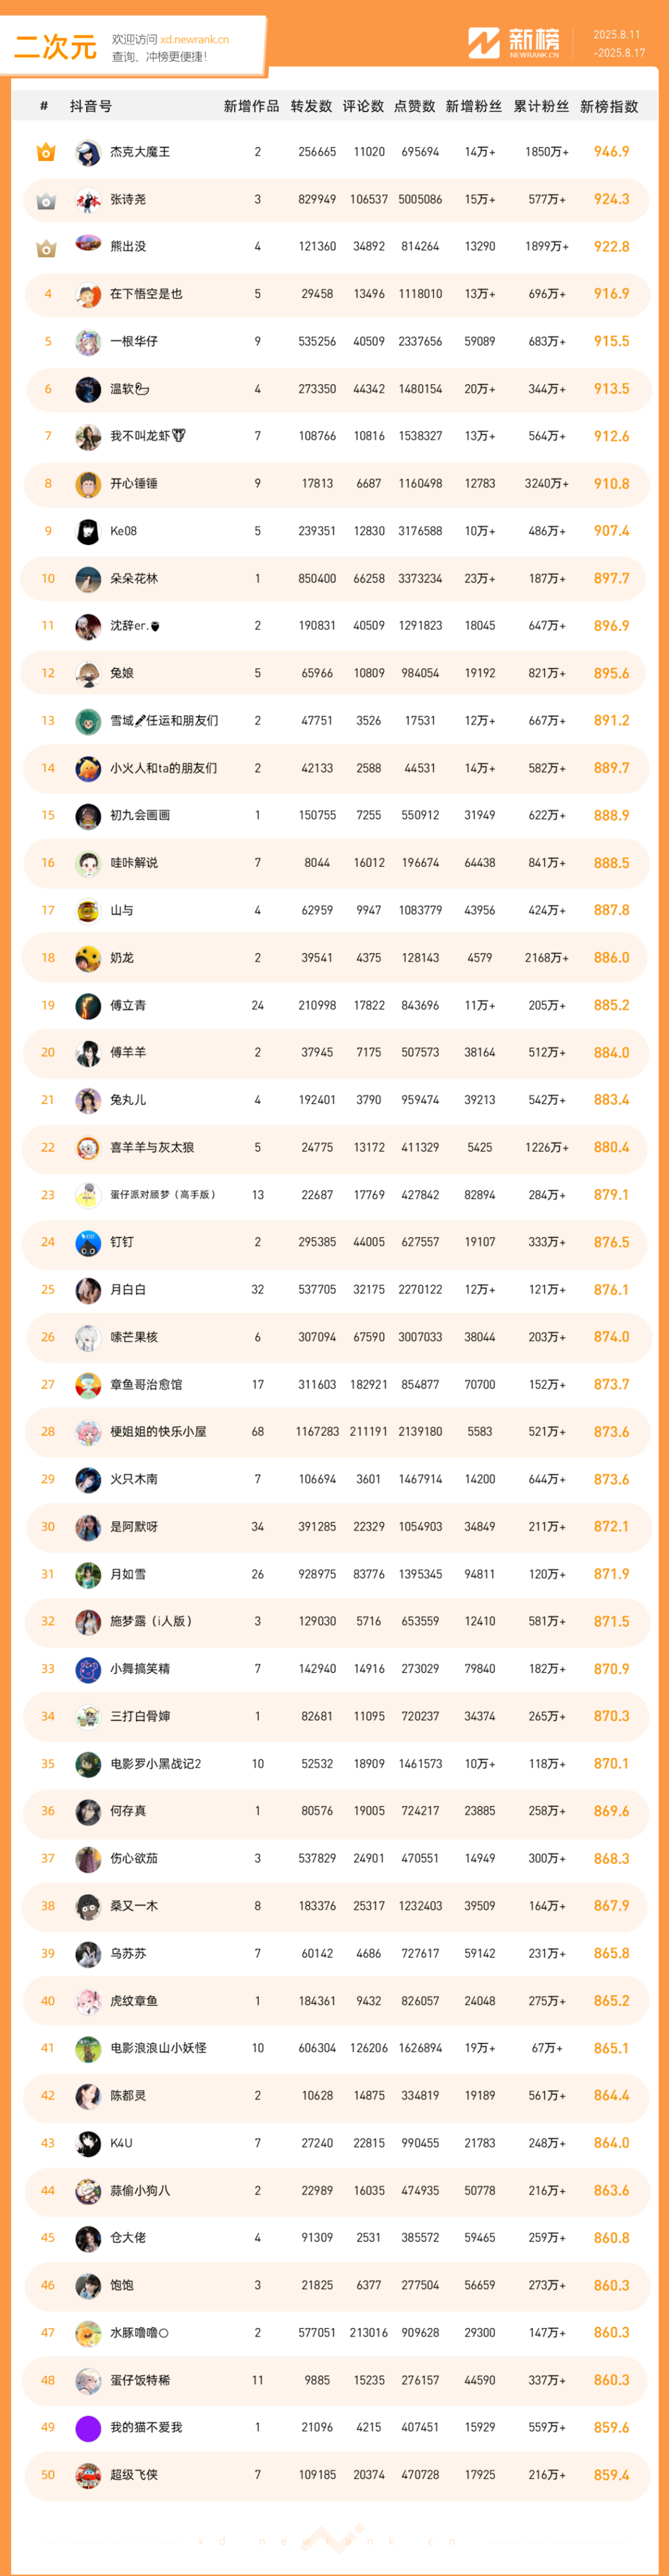Viewport: 669px width, 2576px height.
Task: Click the gold crown first-place icon
Action: [x=46, y=152]
